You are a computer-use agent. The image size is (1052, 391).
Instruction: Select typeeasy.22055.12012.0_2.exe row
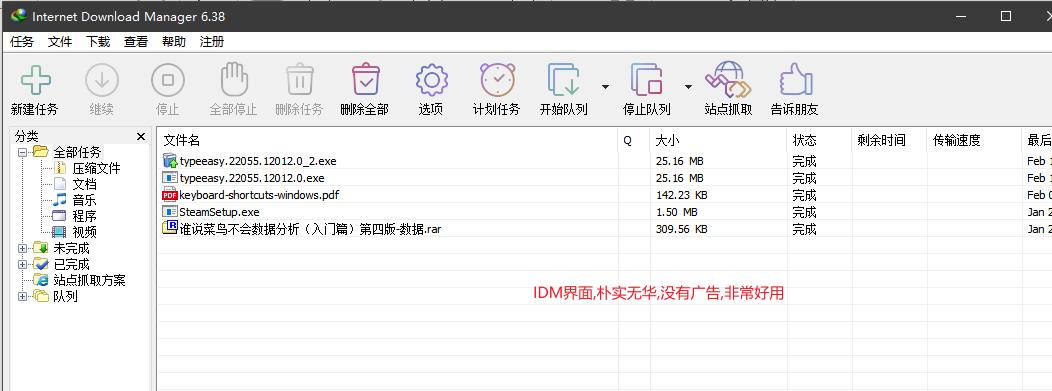(x=604, y=161)
